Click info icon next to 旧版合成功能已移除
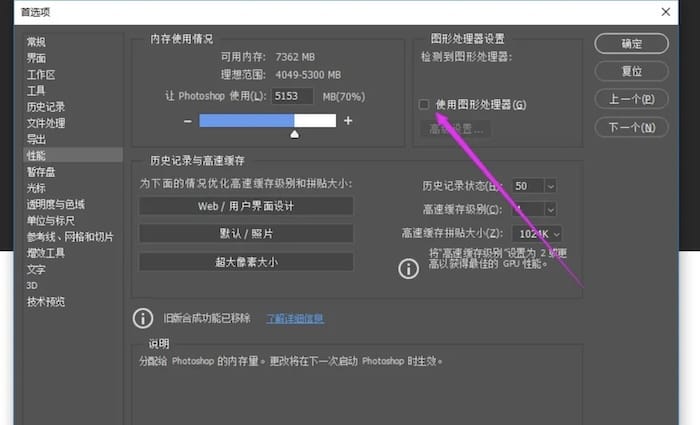Screen dimensions: 700x425 143,318
